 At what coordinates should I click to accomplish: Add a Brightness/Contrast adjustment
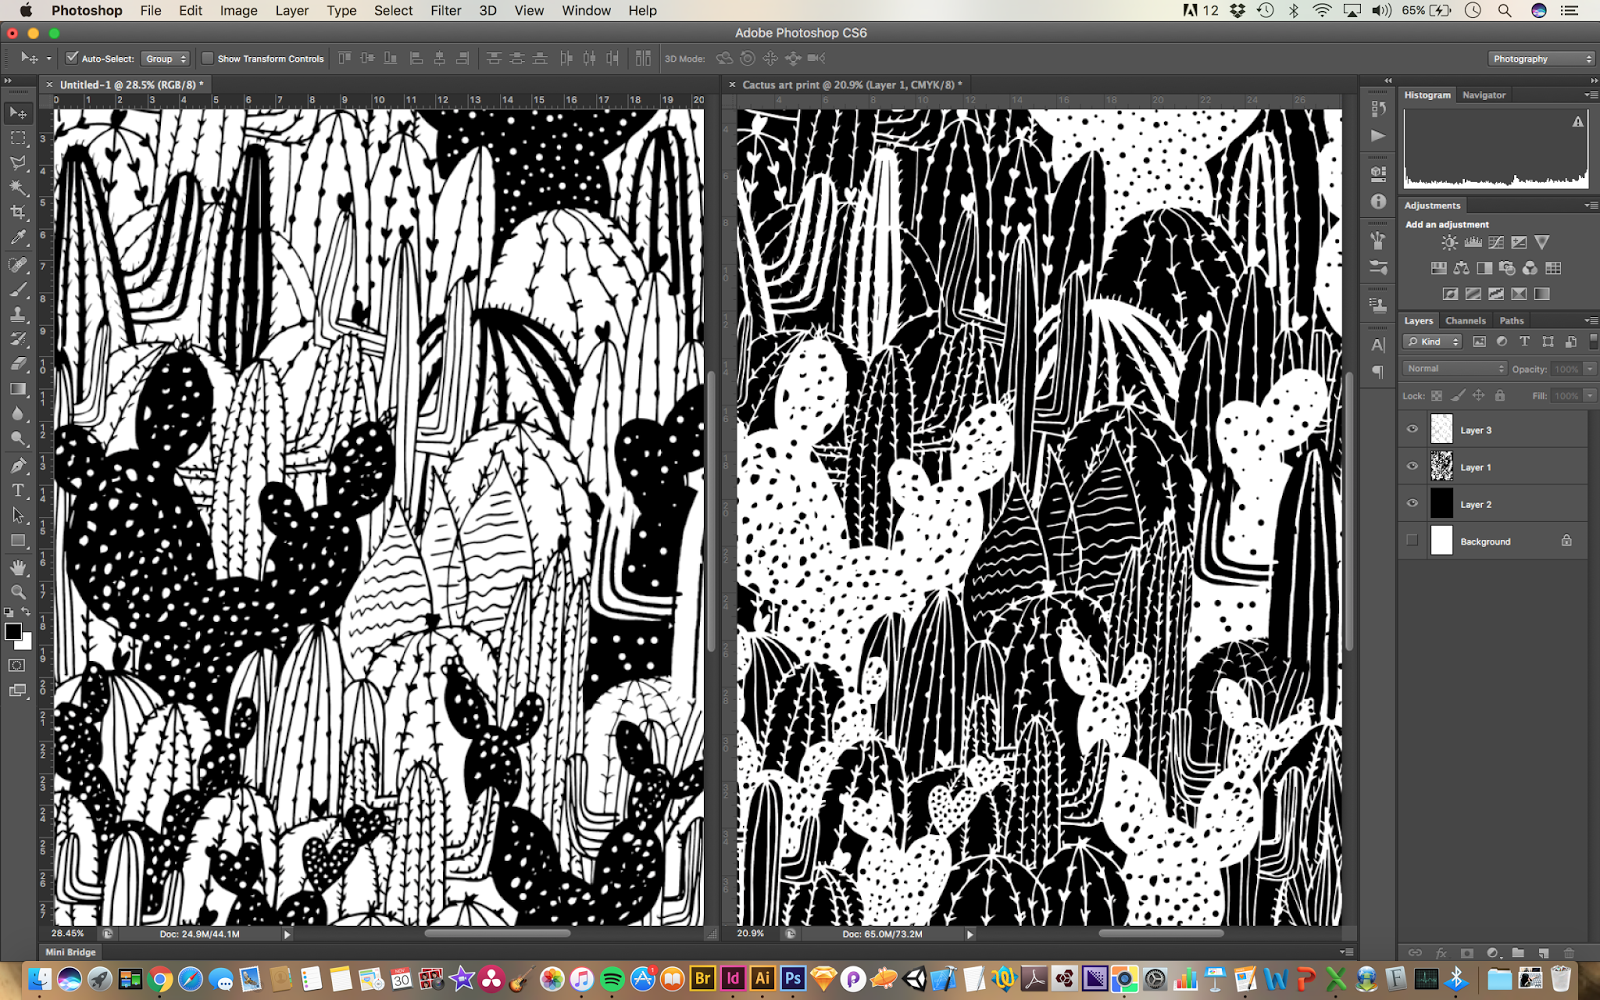1449,243
